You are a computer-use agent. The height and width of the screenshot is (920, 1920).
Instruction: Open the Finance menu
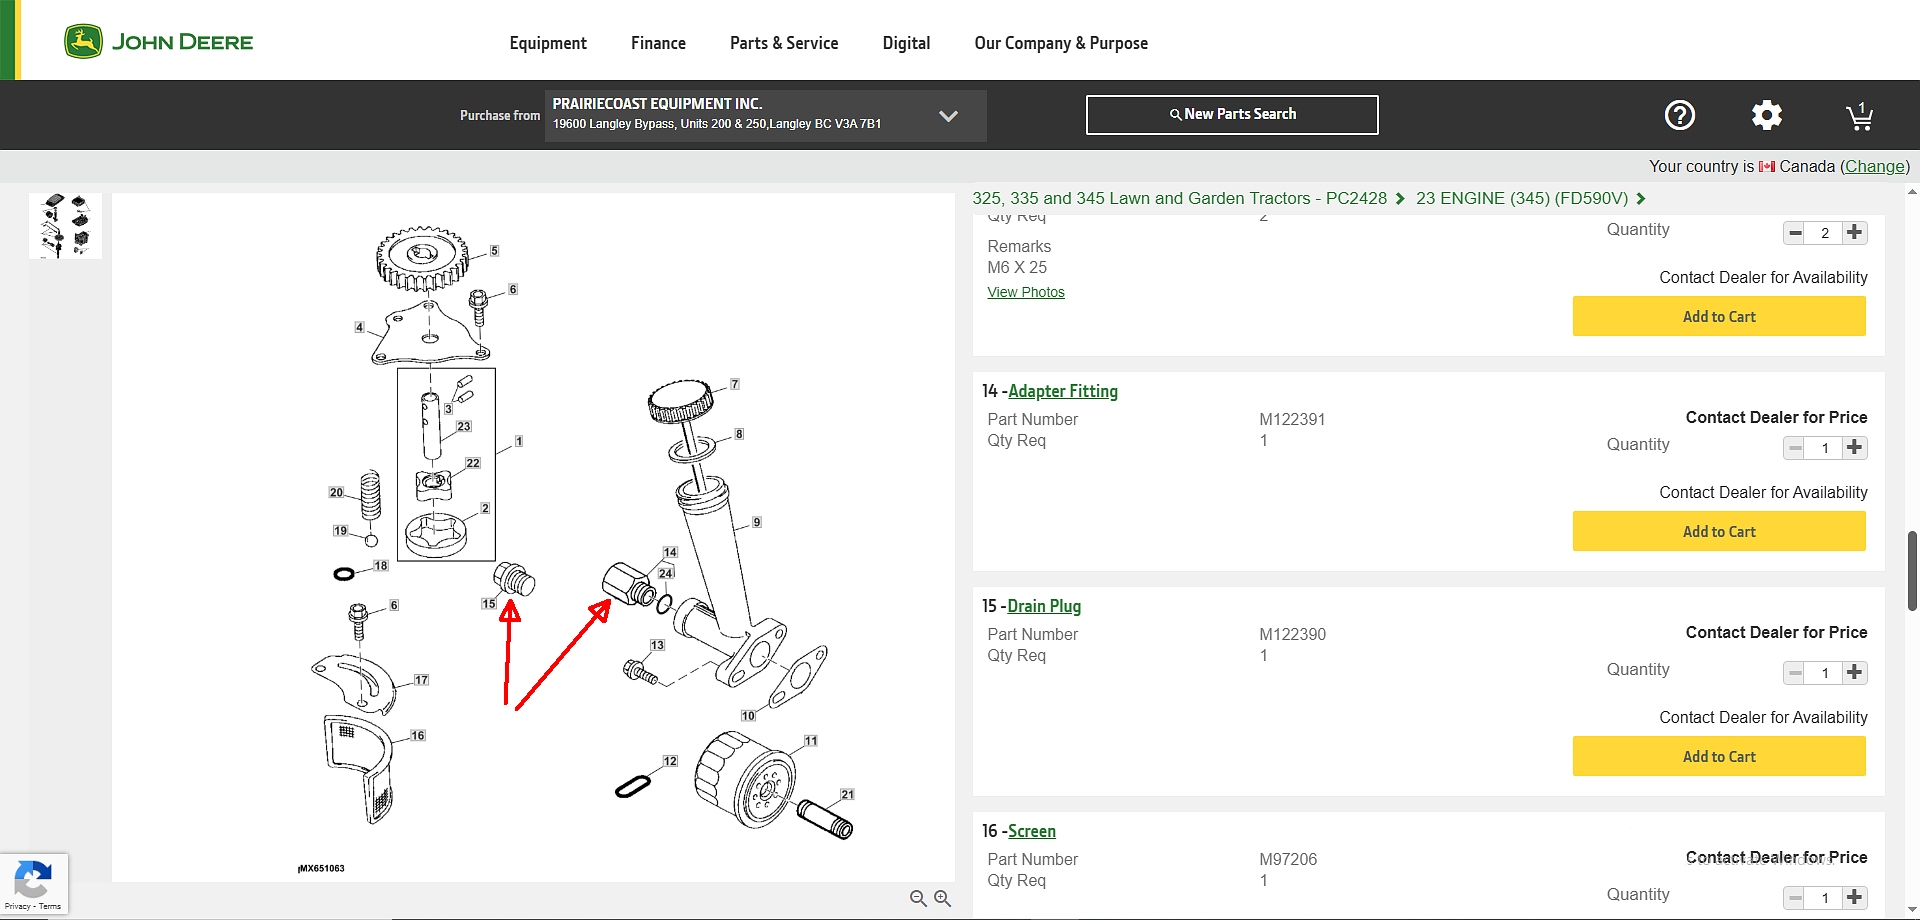(658, 43)
